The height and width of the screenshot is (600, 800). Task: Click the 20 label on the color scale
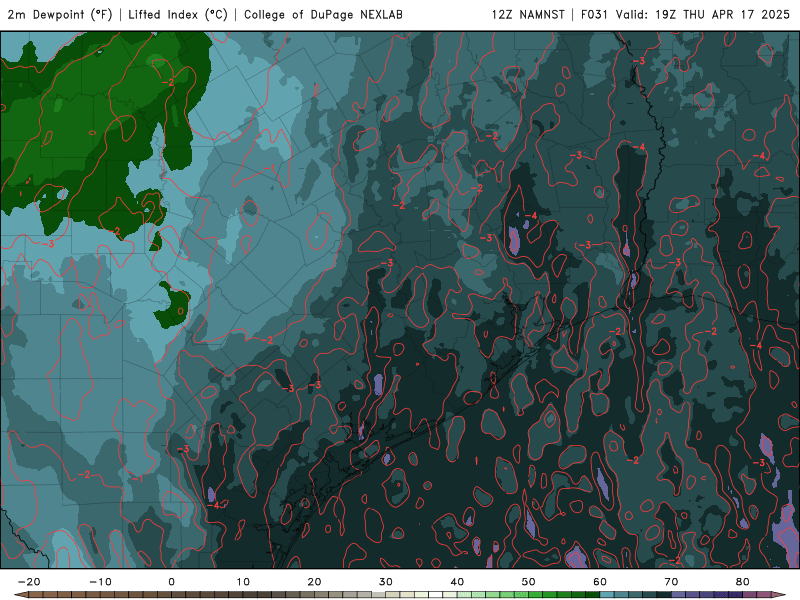[314, 582]
